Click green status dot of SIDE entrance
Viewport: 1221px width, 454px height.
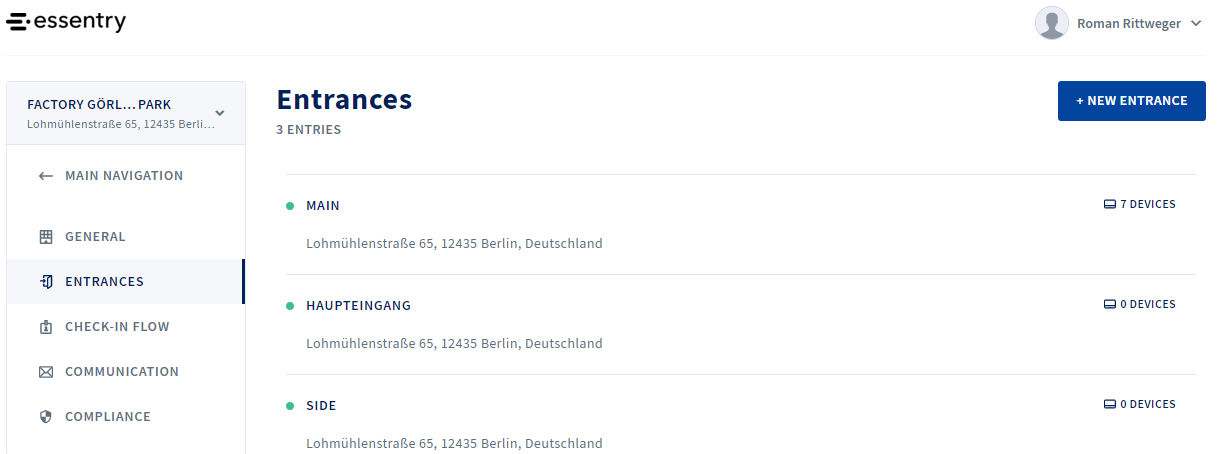coord(290,406)
